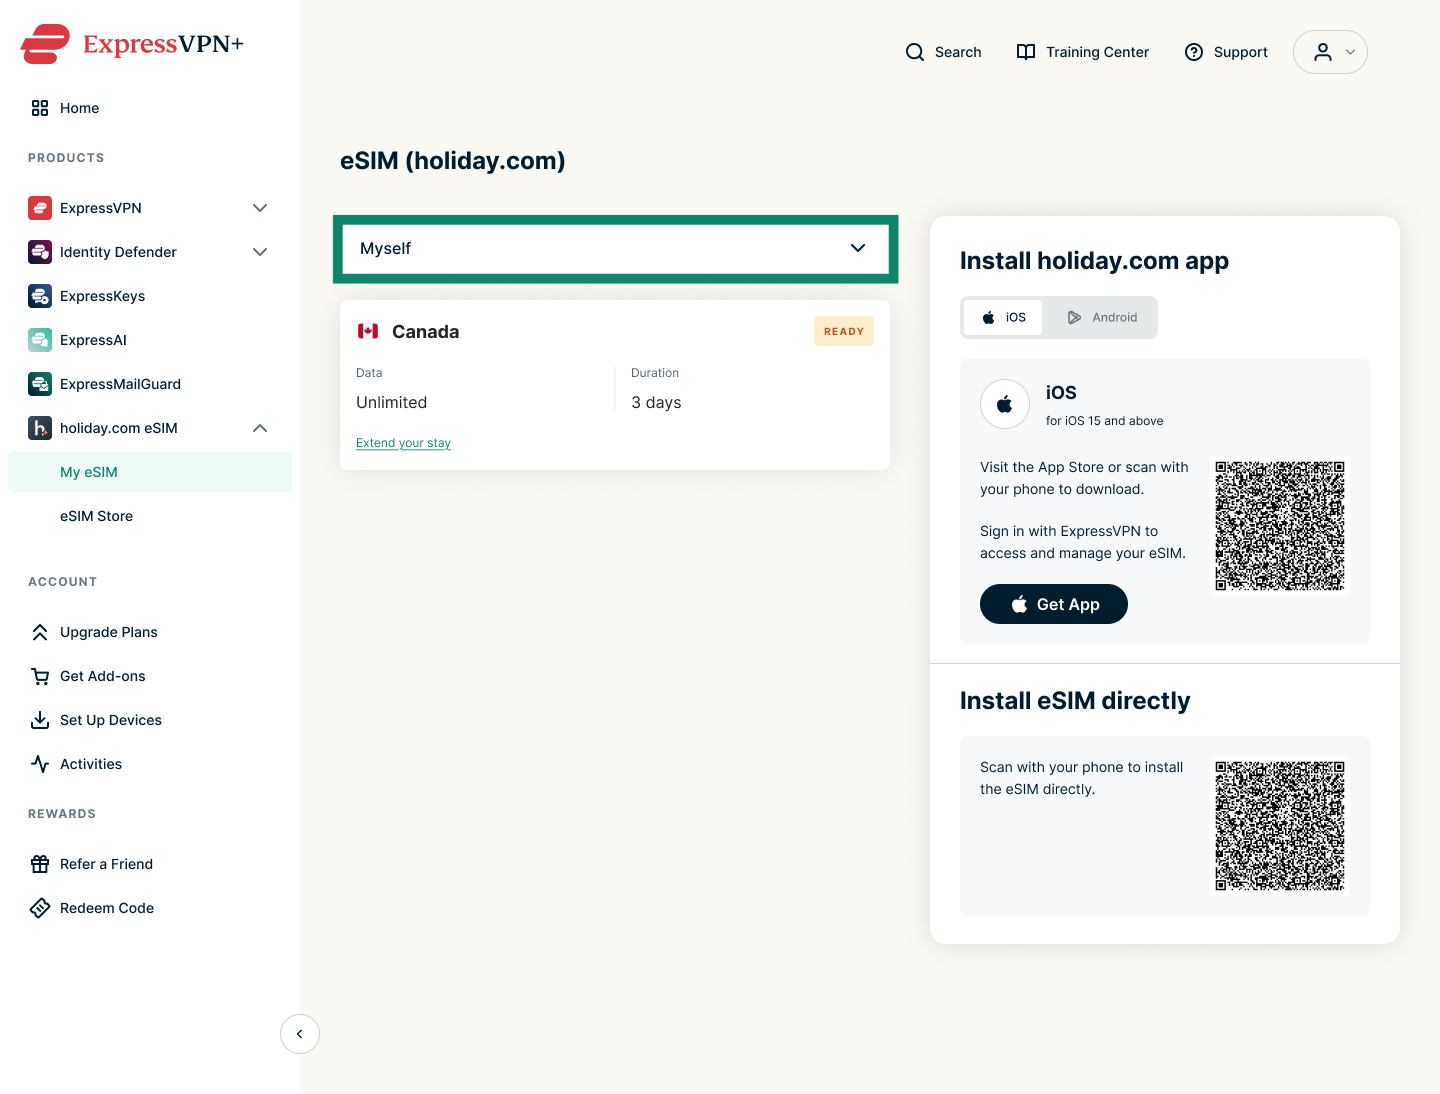Click the Identity Defender icon
This screenshot has width=1440, height=1094.
pos(40,252)
